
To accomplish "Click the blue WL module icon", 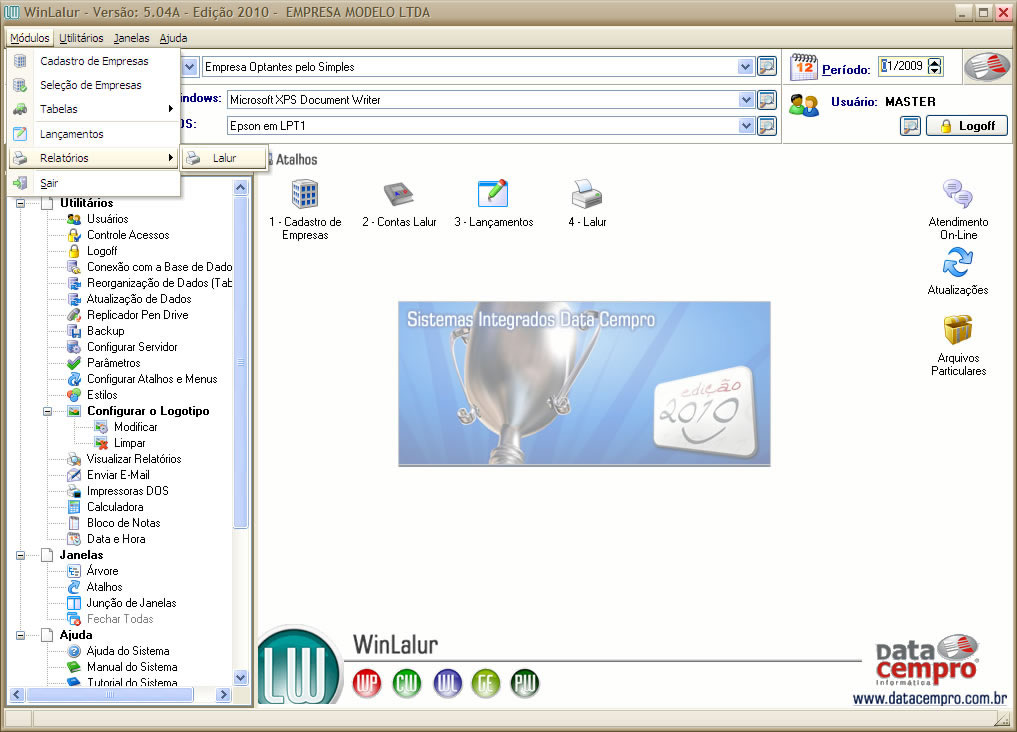I will point(448,683).
